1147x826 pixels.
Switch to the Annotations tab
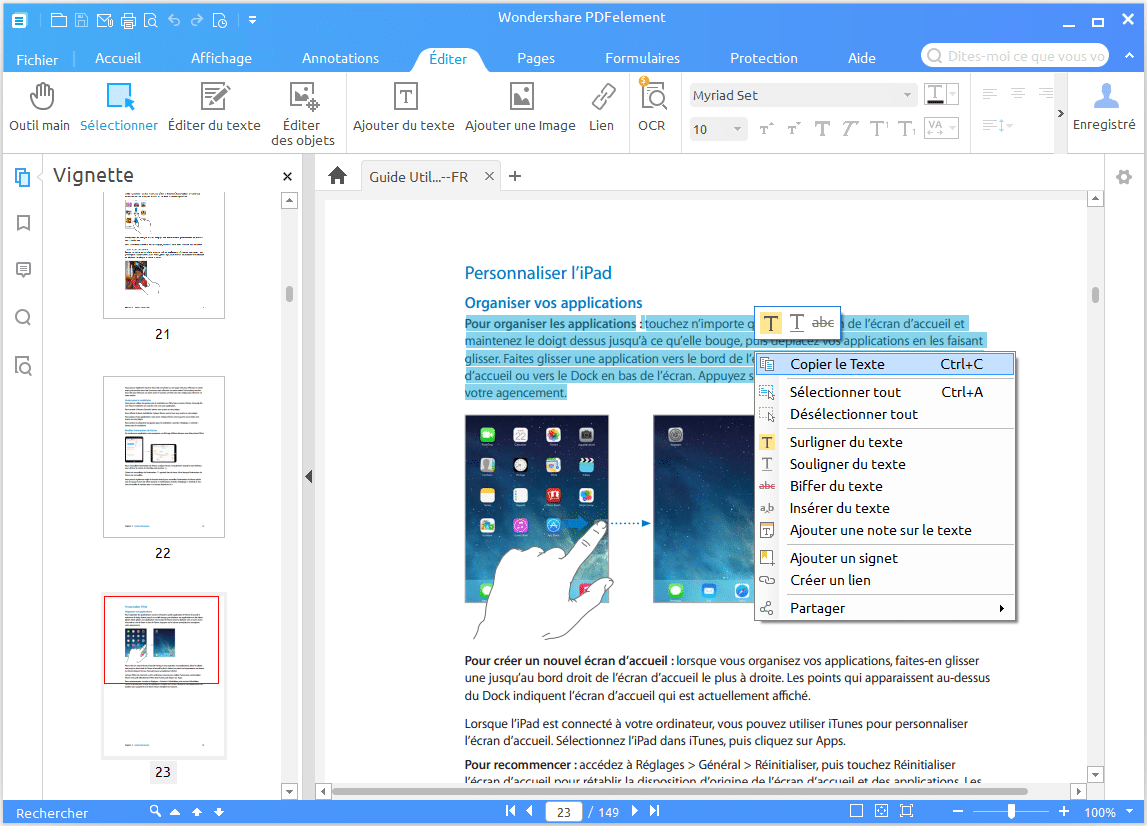(x=340, y=59)
